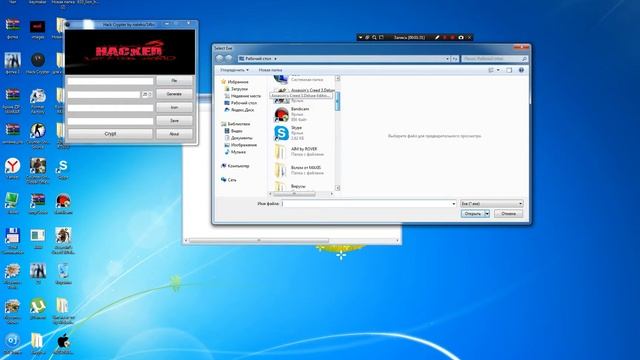Open the Hack Crypter desktop icon
This screenshot has height=360, width=640.
tap(38, 63)
